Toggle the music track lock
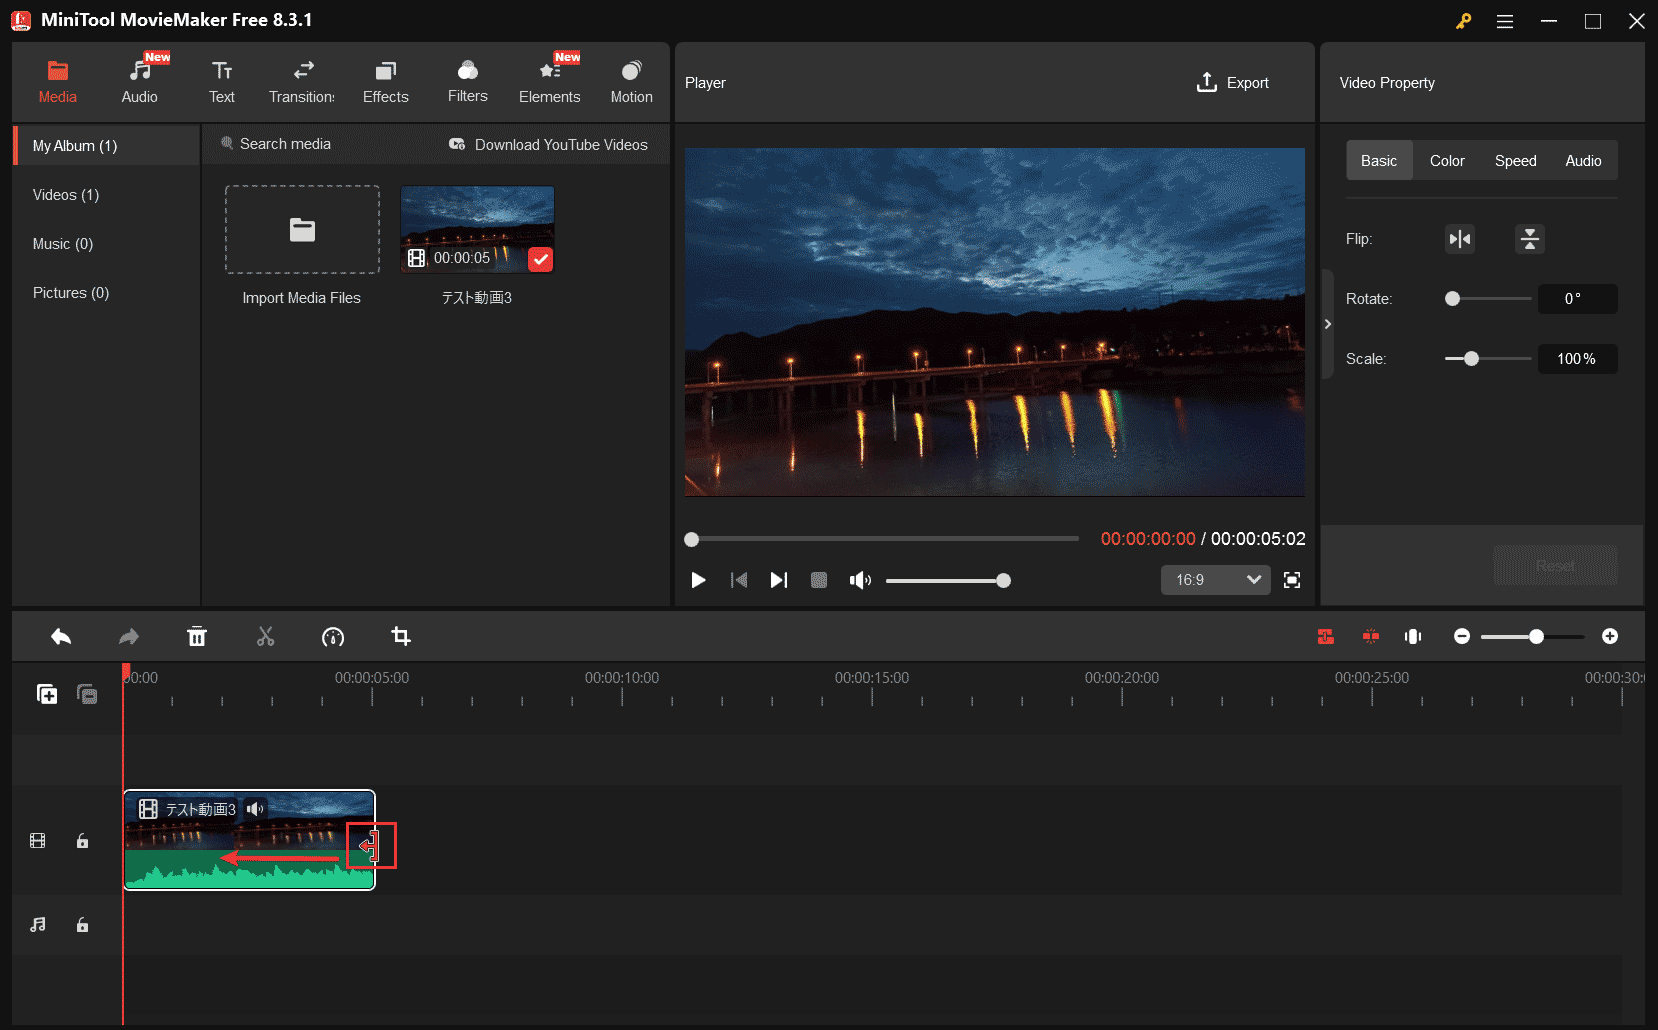Image resolution: width=1658 pixels, height=1030 pixels. [83, 925]
